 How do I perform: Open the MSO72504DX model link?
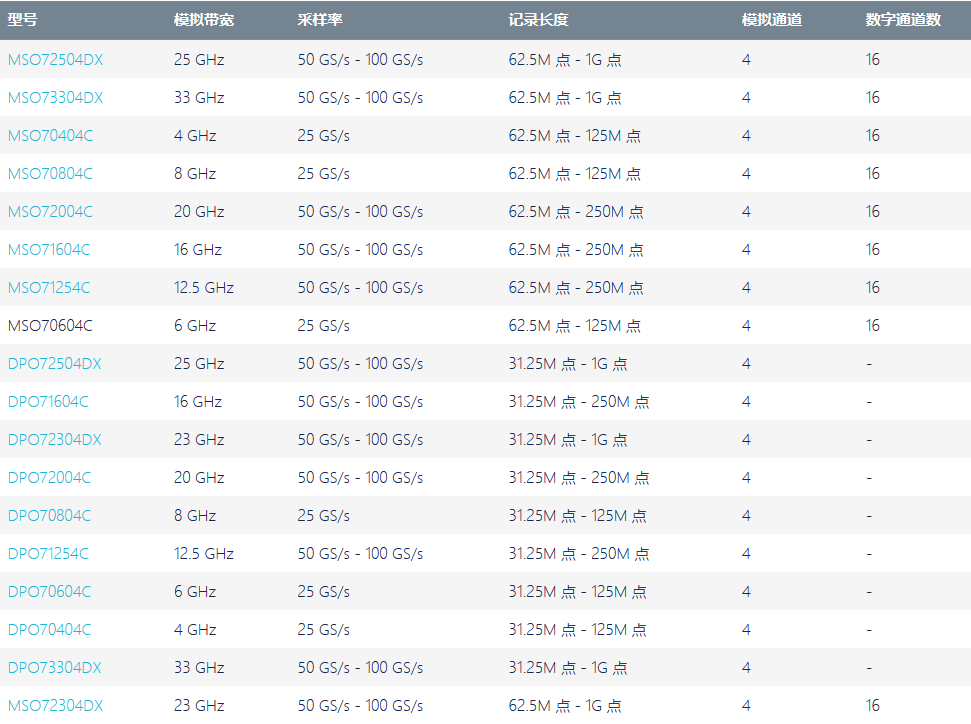[55, 59]
